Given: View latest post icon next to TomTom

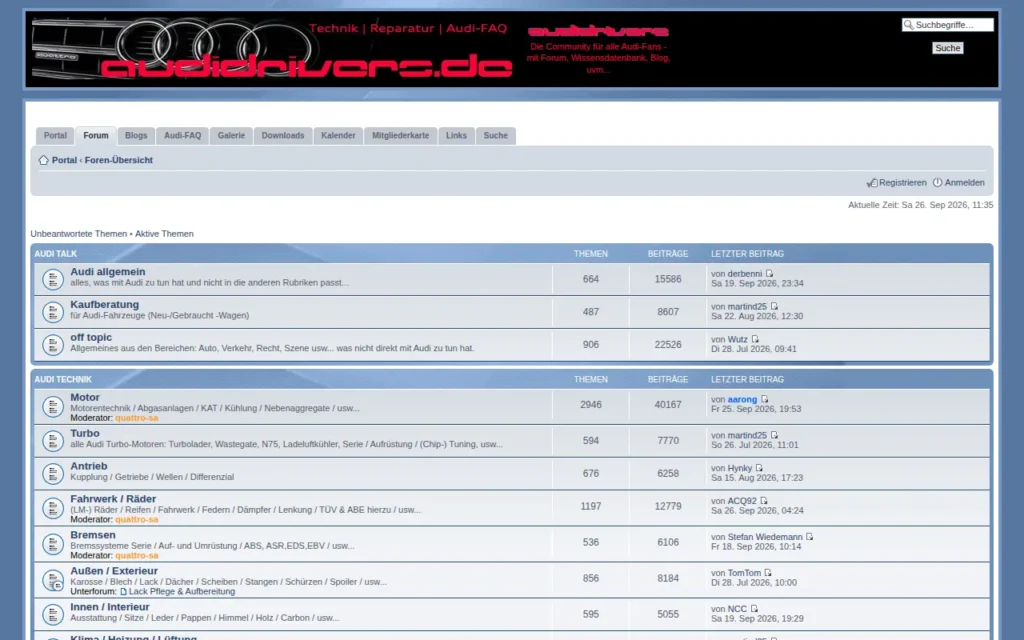Looking at the screenshot, I should pyautogui.click(x=768, y=573).
